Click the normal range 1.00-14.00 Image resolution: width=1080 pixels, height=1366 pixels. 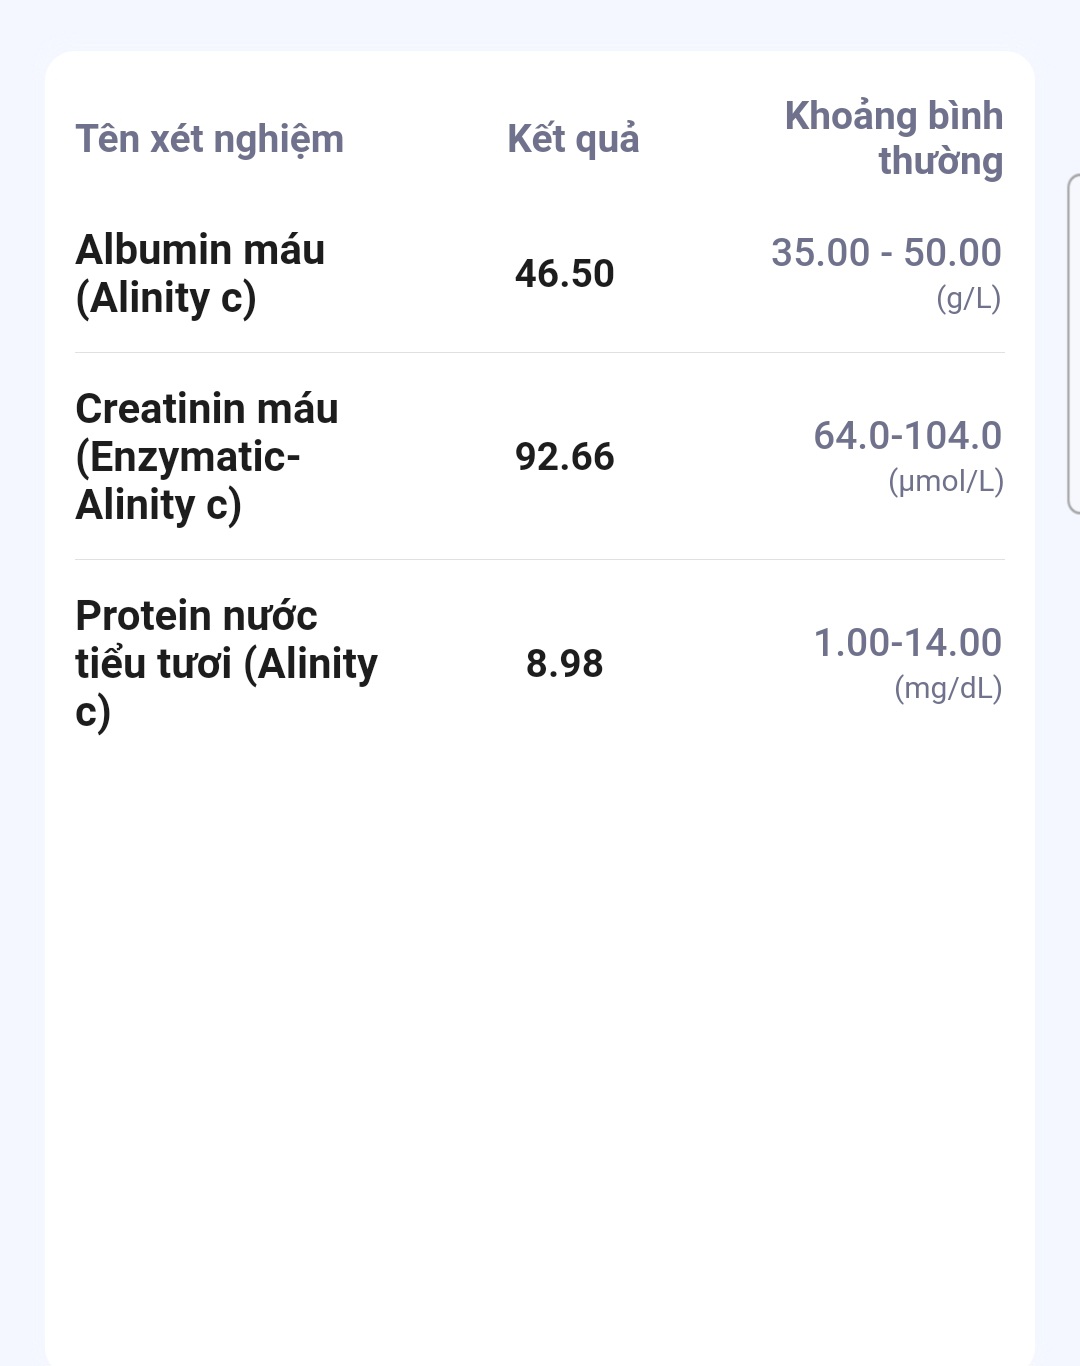click(907, 643)
